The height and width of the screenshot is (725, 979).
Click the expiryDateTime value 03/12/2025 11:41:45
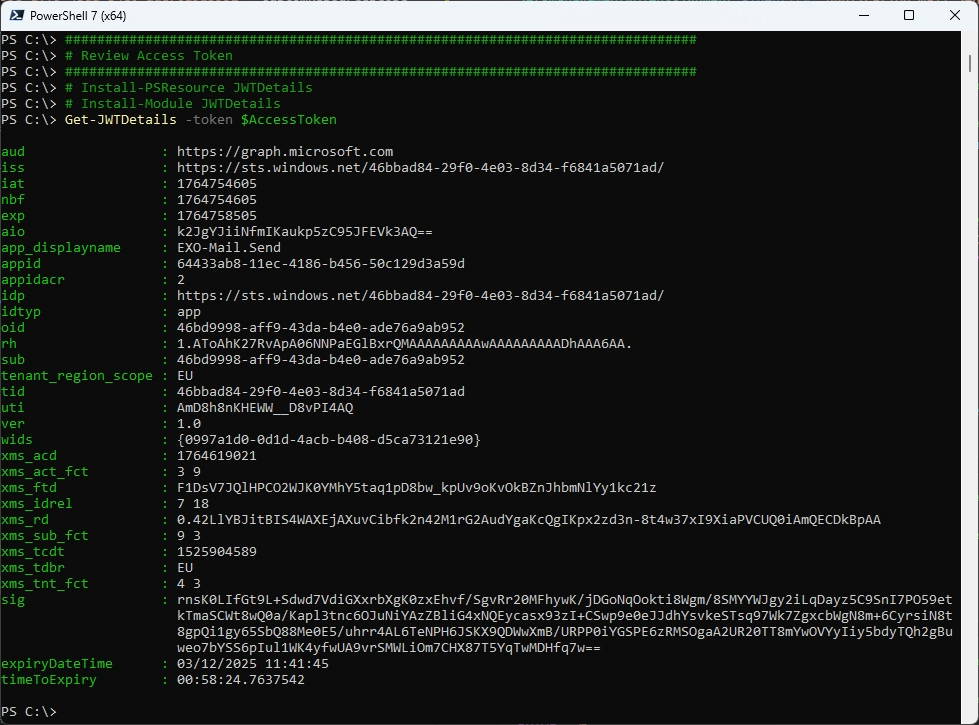click(x=253, y=663)
